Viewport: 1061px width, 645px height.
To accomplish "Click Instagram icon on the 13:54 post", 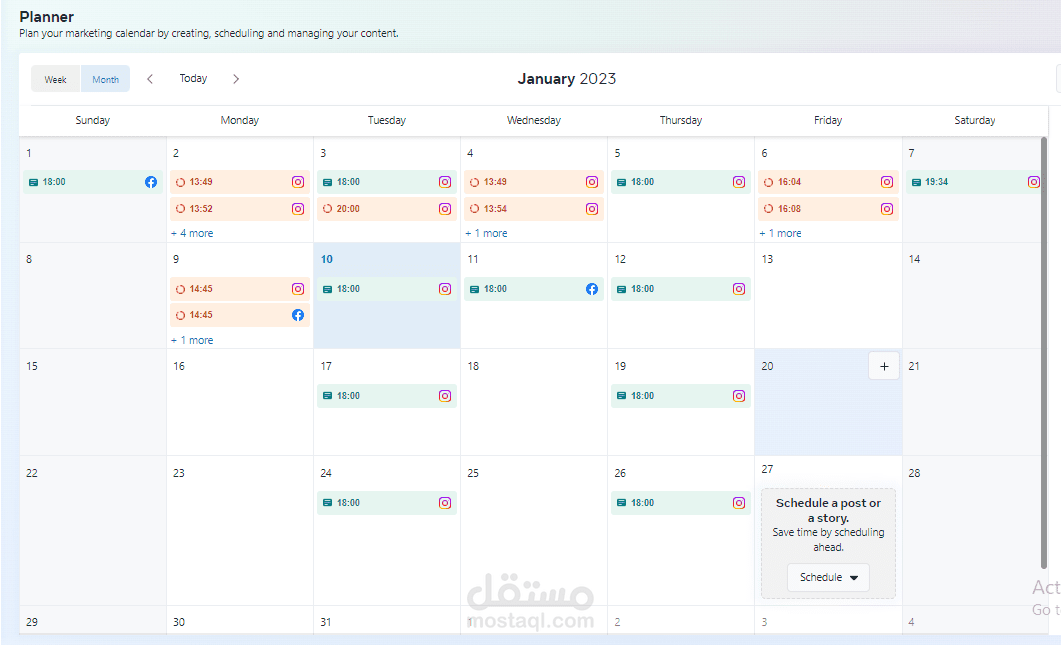I will click(592, 208).
